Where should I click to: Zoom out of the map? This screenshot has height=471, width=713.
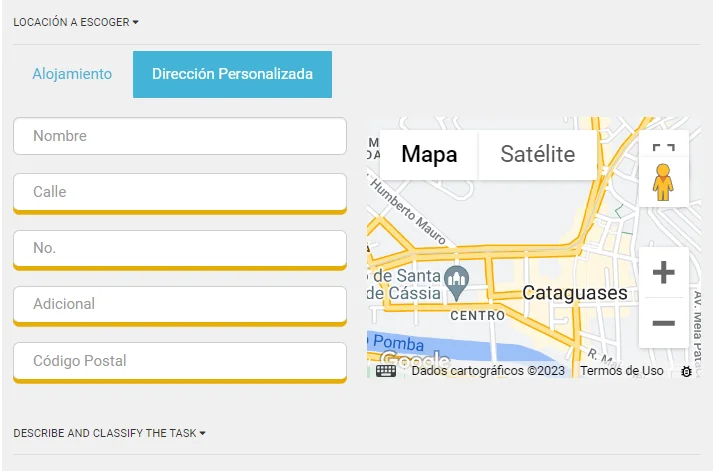point(663,323)
